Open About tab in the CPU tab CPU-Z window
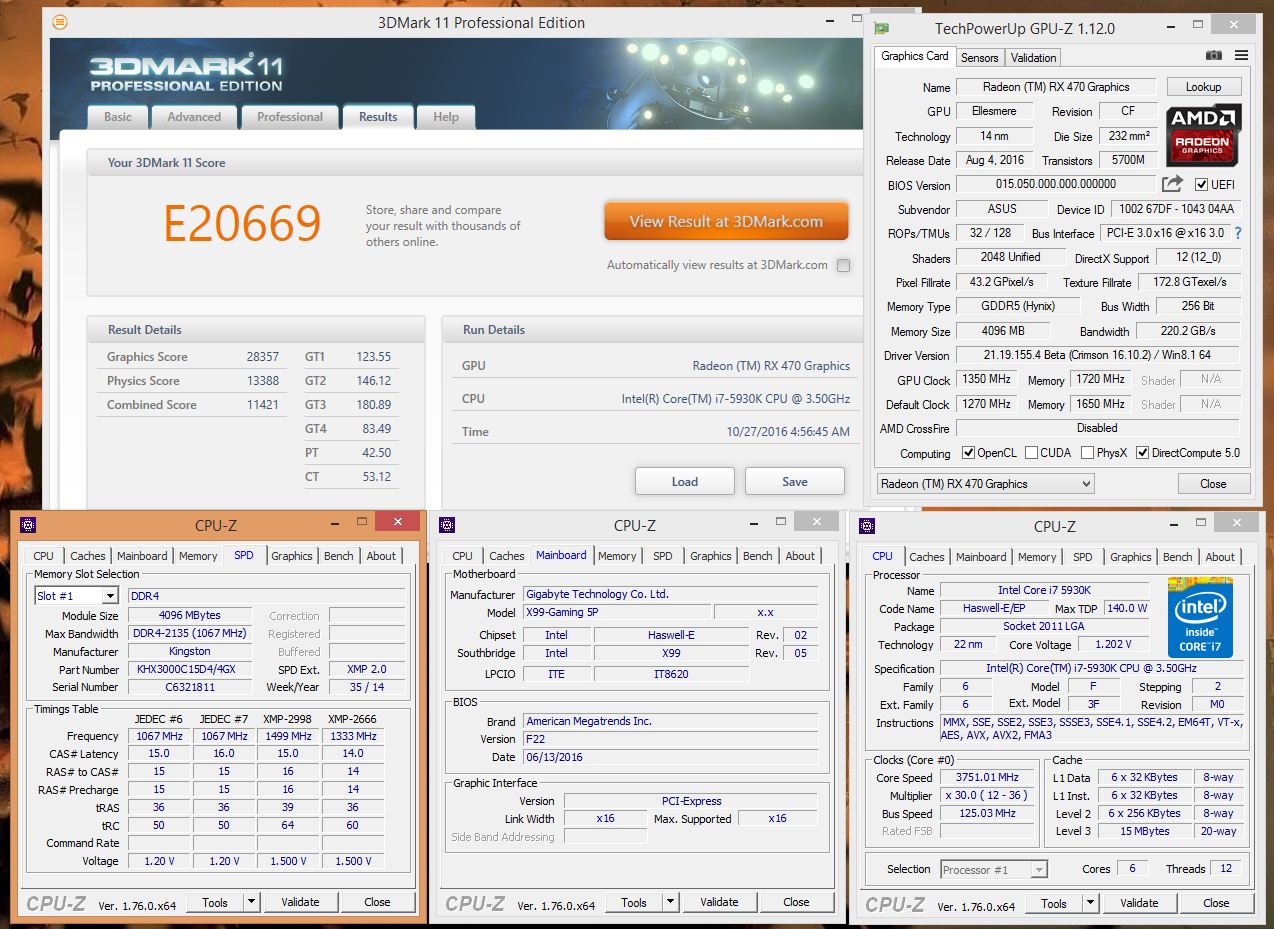1274x929 pixels. (1220, 557)
